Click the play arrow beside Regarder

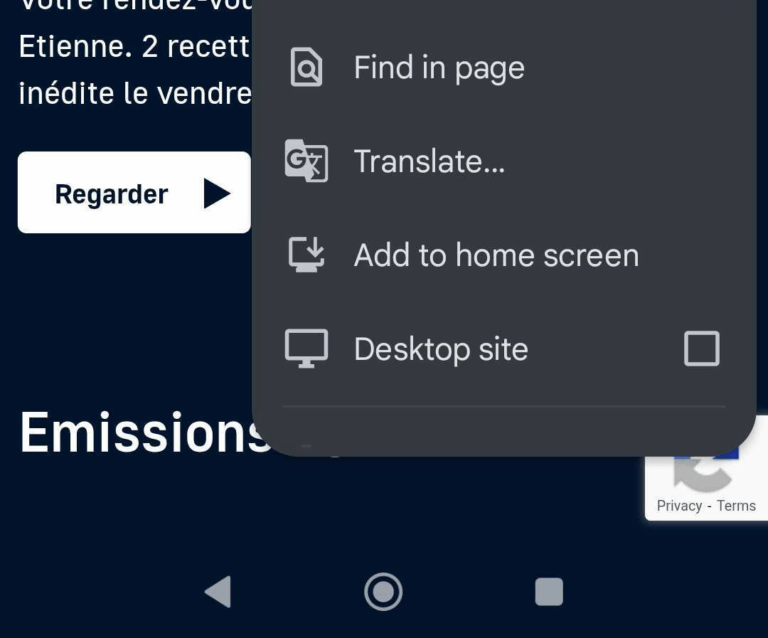point(216,193)
